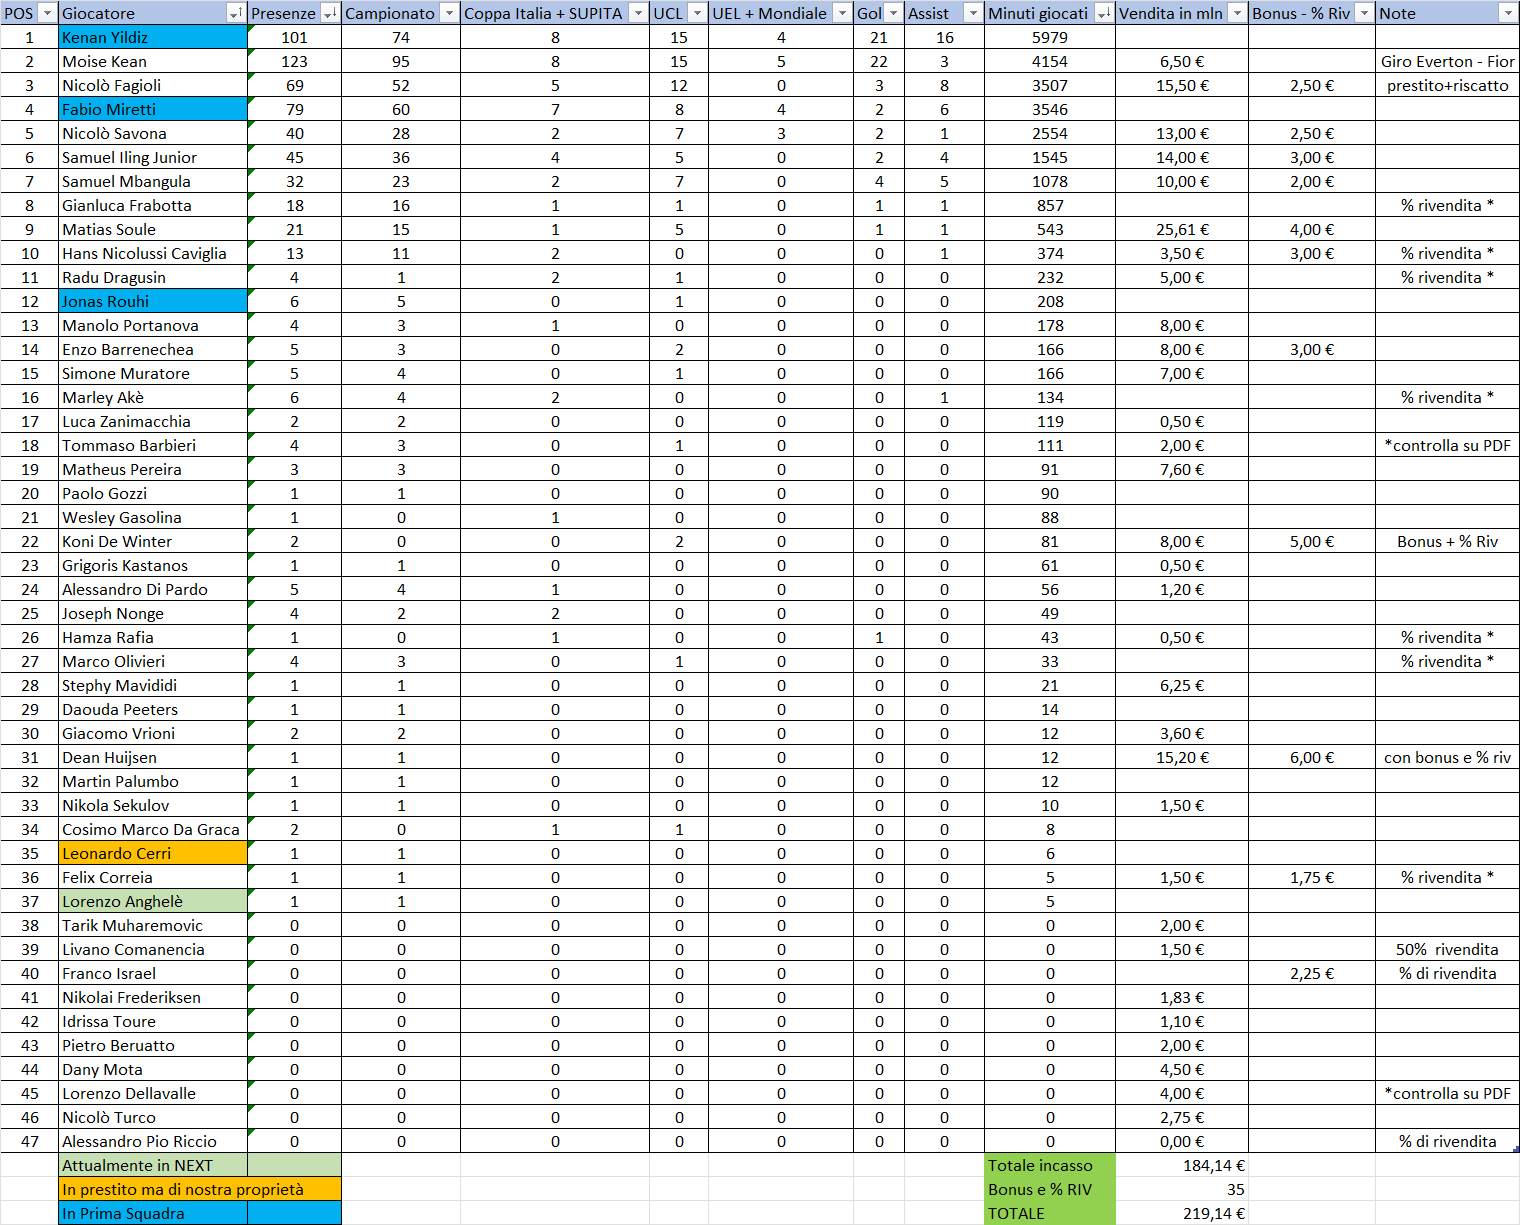
Task: Expand the Note column filter dropdown
Action: (1508, 13)
